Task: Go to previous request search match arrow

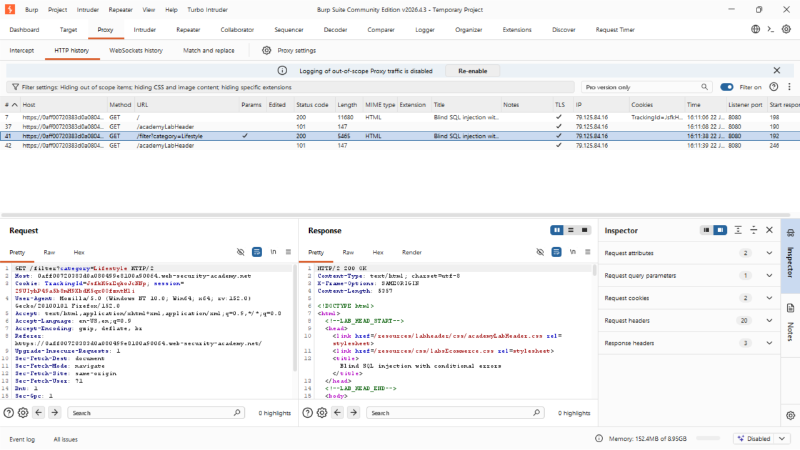Action: (39, 413)
